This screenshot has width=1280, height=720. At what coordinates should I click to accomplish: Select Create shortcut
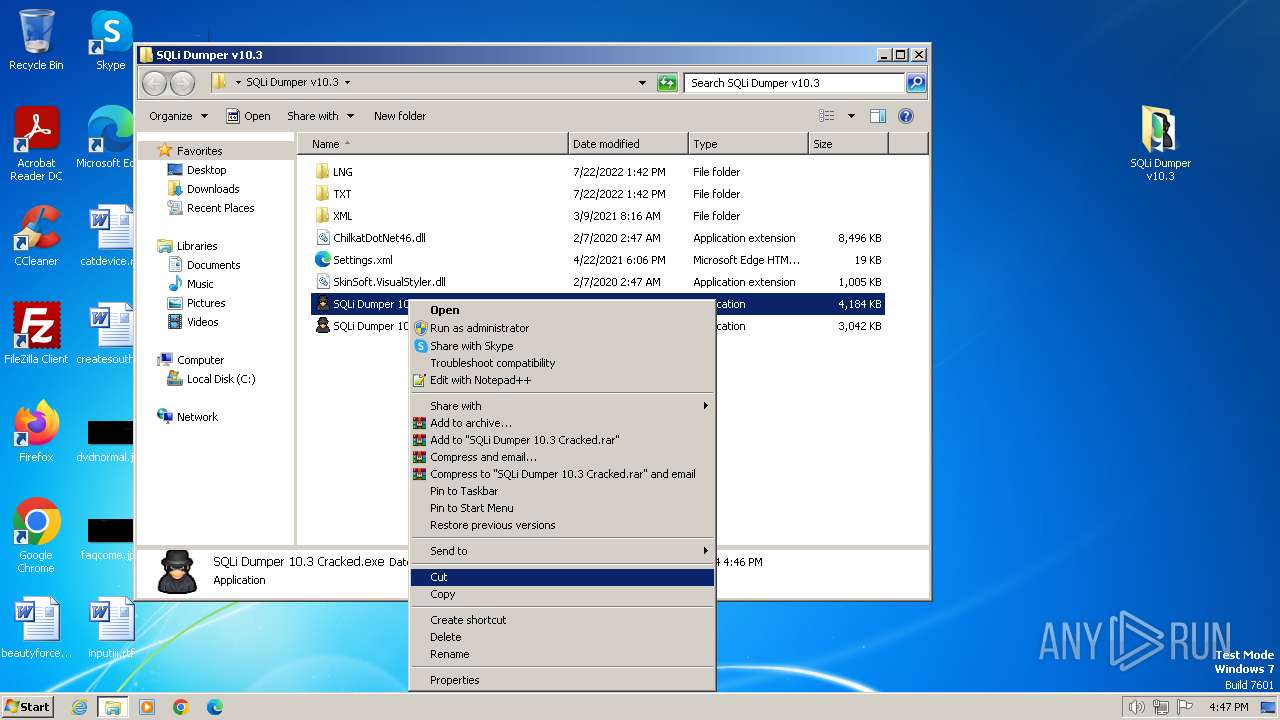click(x=562, y=620)
